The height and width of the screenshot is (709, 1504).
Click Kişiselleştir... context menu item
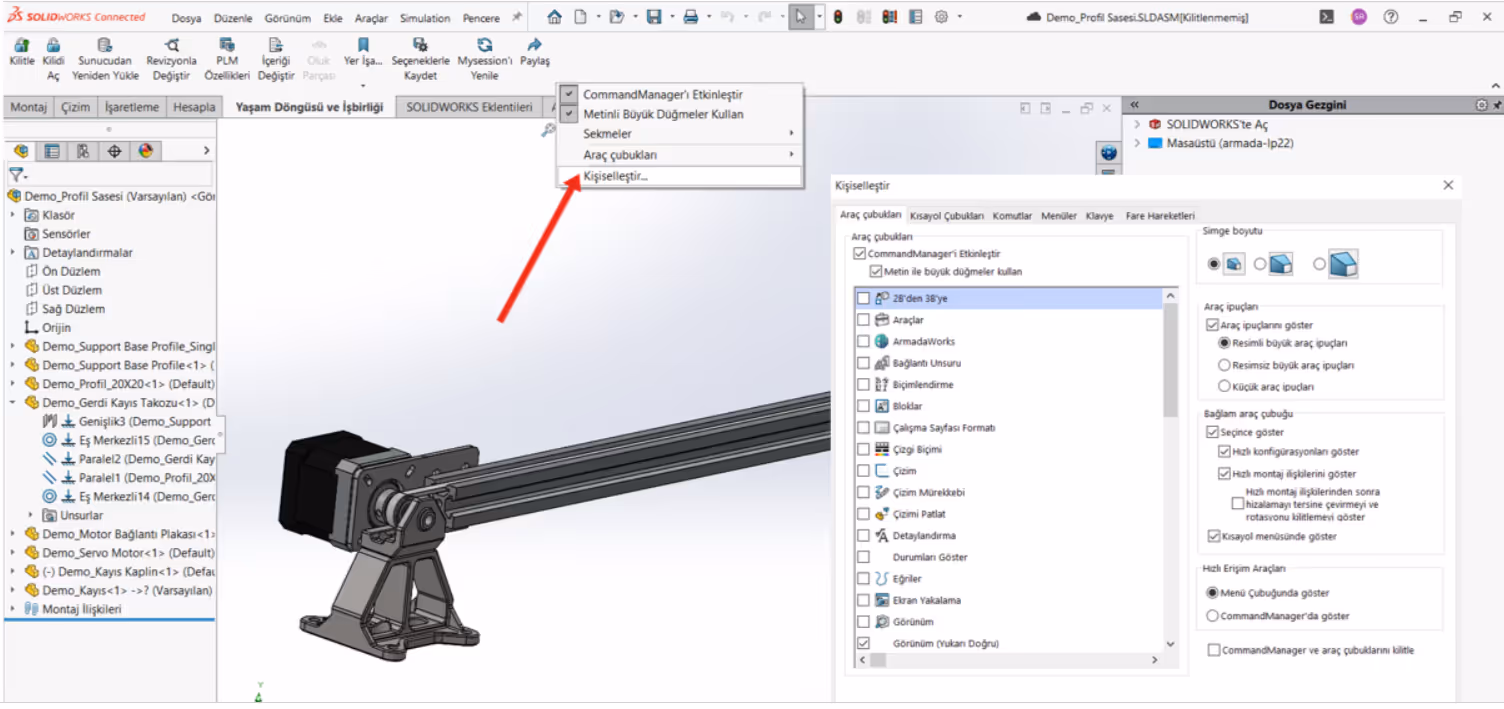(680, 176)
